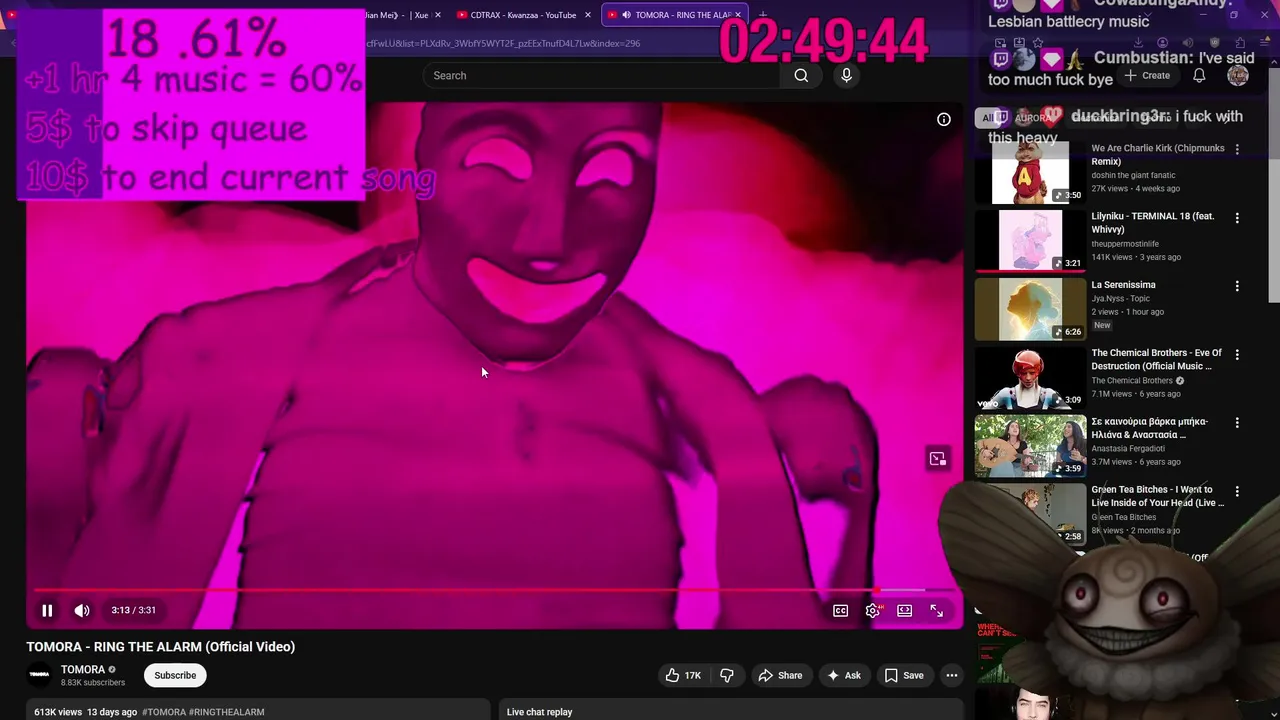Open the Anastasia Fergadioti Greek video thumbnail
Screen dimensions: 1280x720
(1030, 447)
